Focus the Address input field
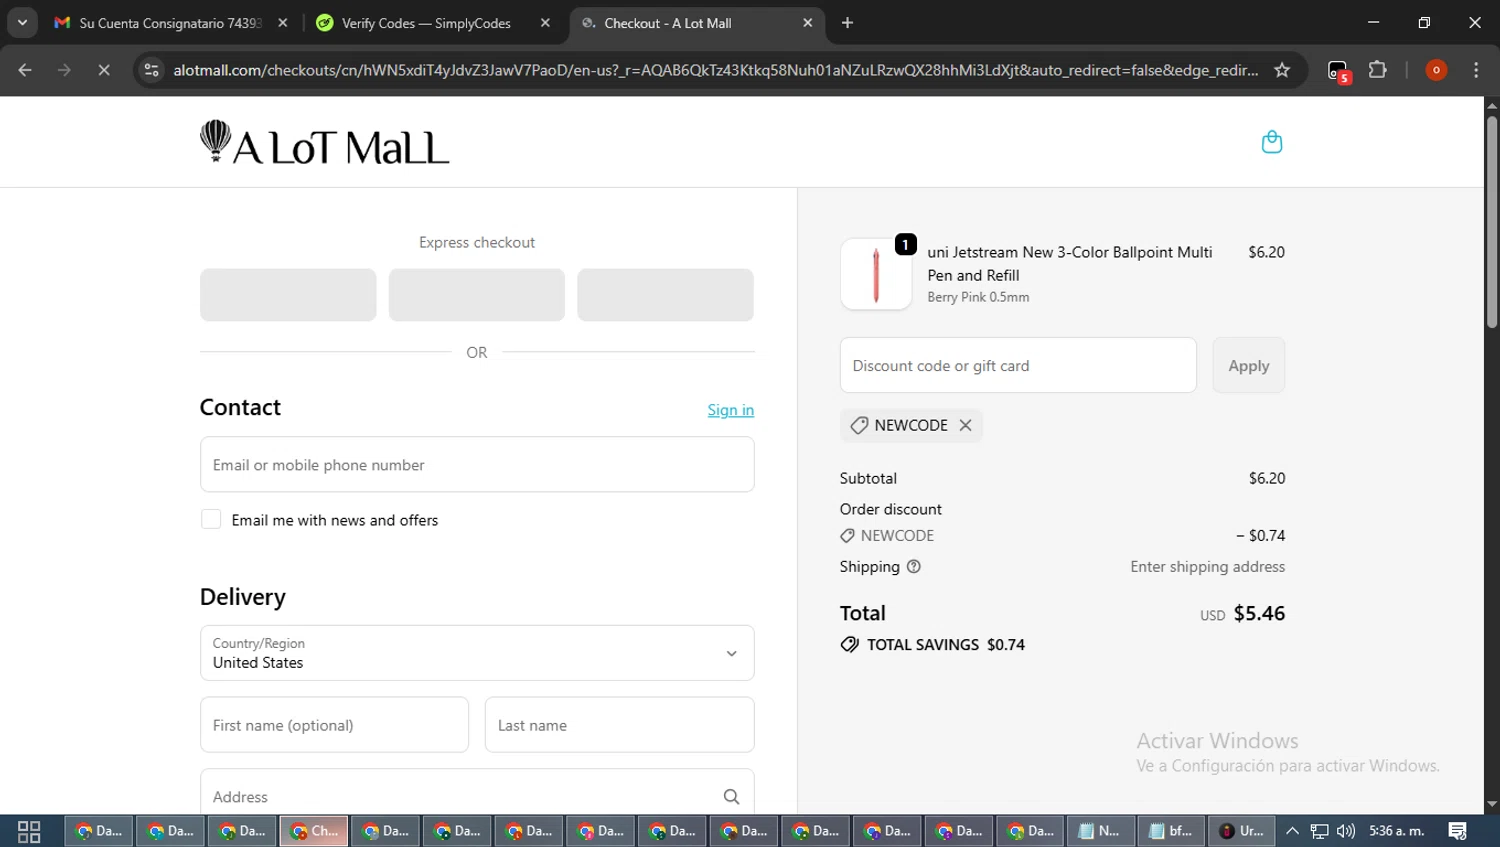Screen dimensions: 1500x847 click(x=477, y=792)
